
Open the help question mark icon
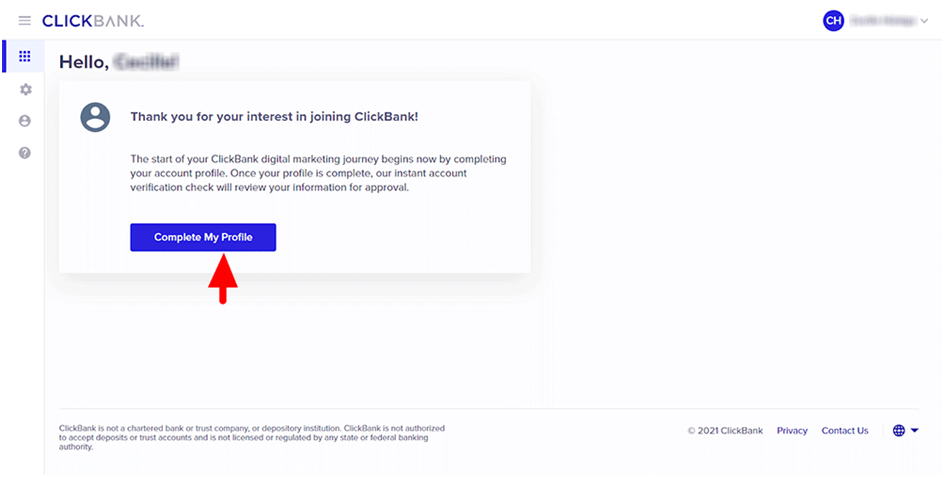(x=25, y=153)
